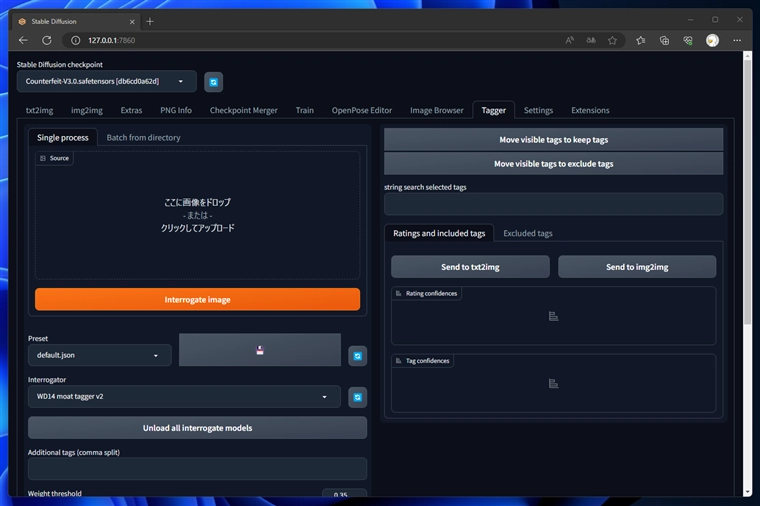
Task: Open the read aloud icon in browser toolbar
Action: (x=570, y=40)
